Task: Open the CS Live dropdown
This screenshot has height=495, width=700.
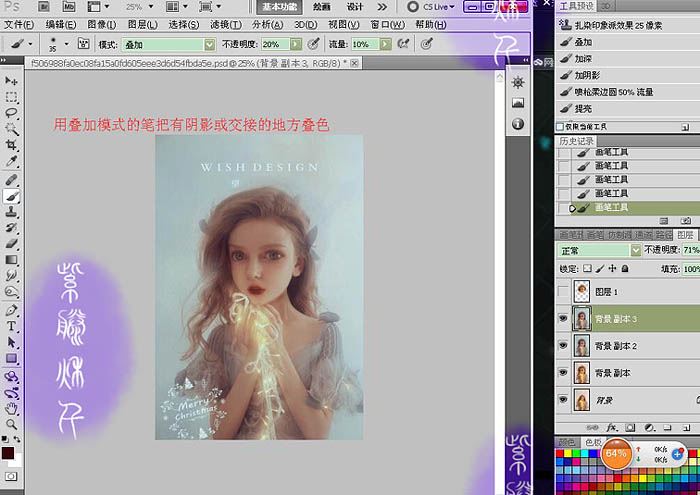Action: click(x=431, y=7)
